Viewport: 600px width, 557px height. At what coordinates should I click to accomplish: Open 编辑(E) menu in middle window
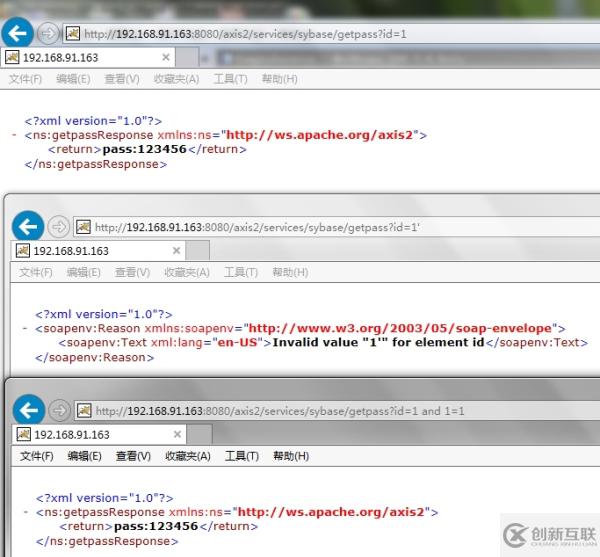coord(84,272)
